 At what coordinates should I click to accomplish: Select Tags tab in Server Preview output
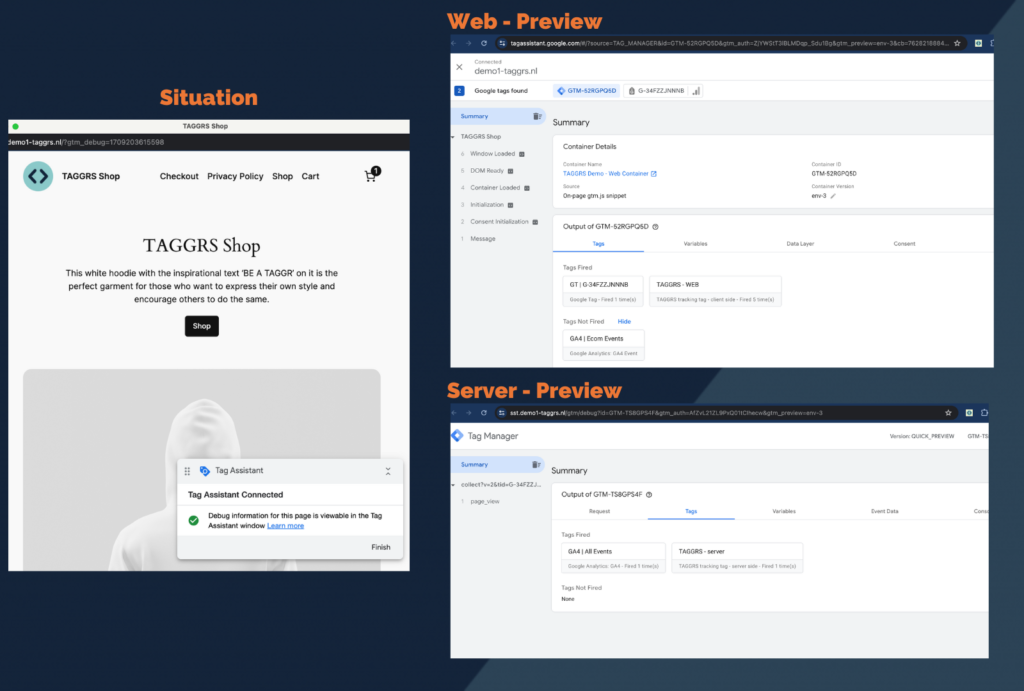point(691,511)
